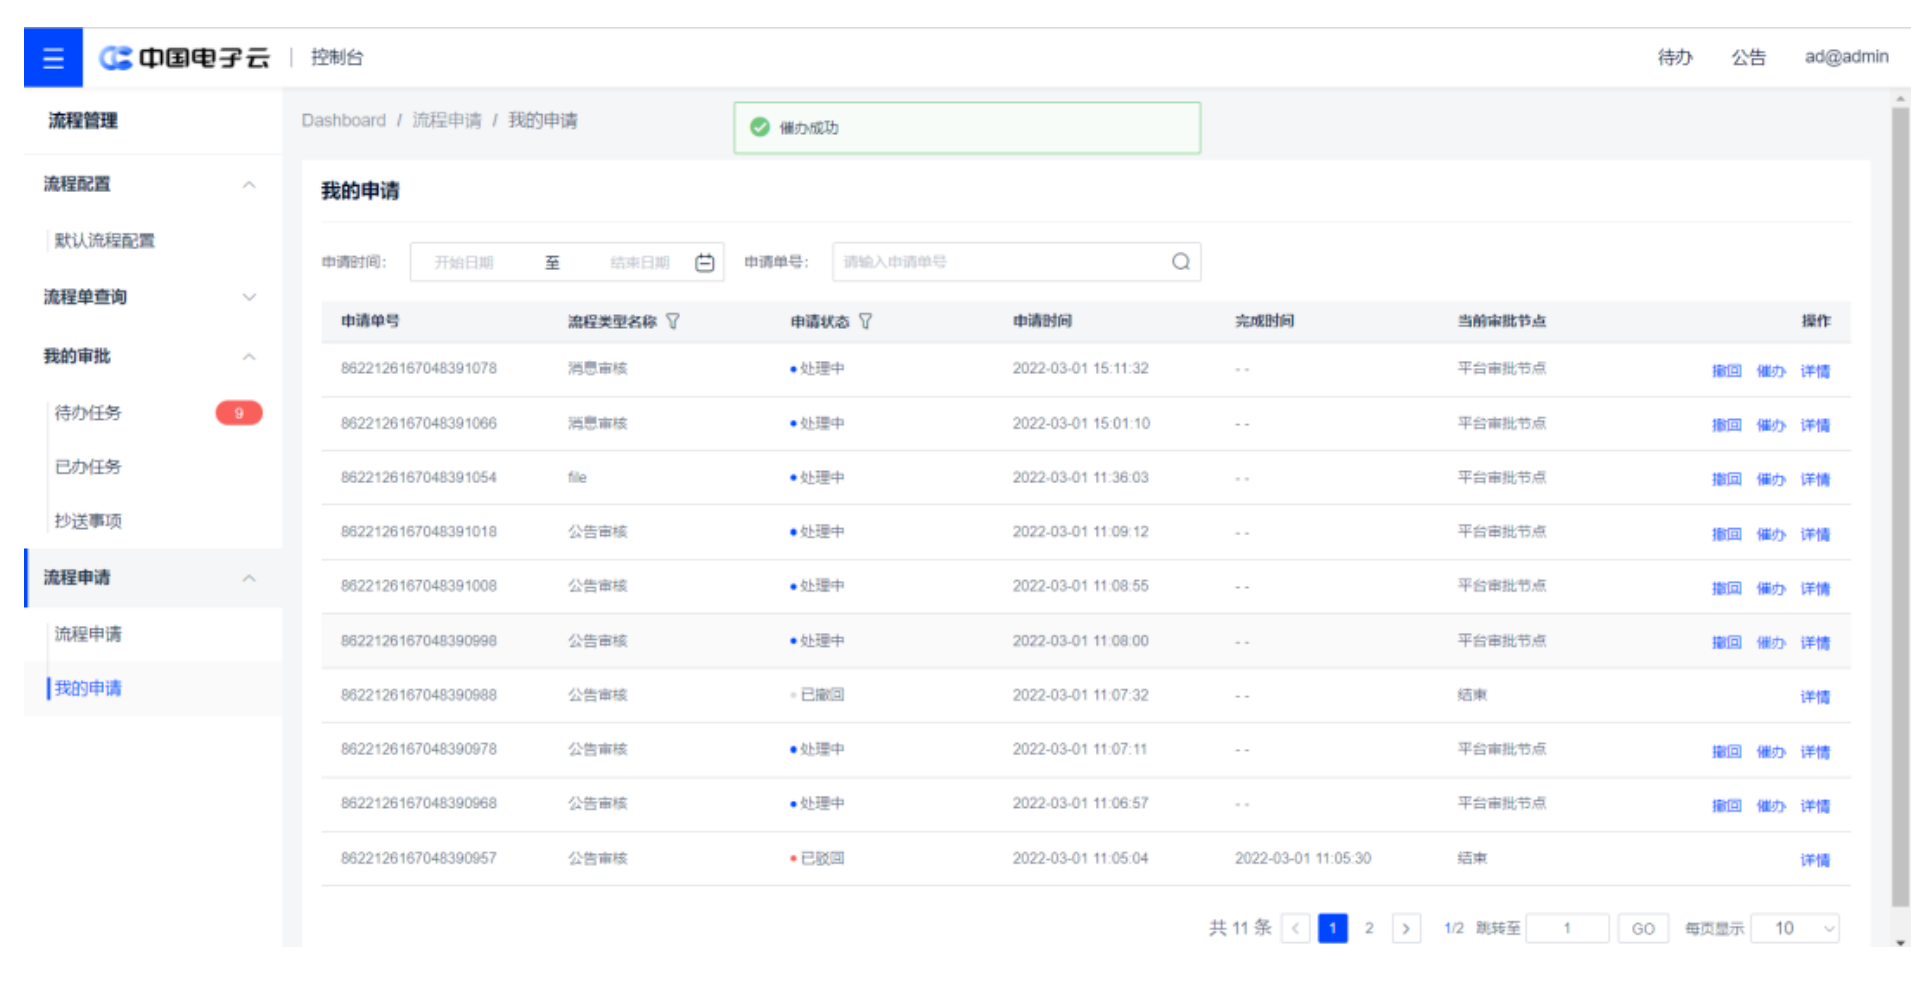Click 已驳回 status cell
Image resolution: width=1922 pixels, height=1002 pixels.
pos(817,858)
